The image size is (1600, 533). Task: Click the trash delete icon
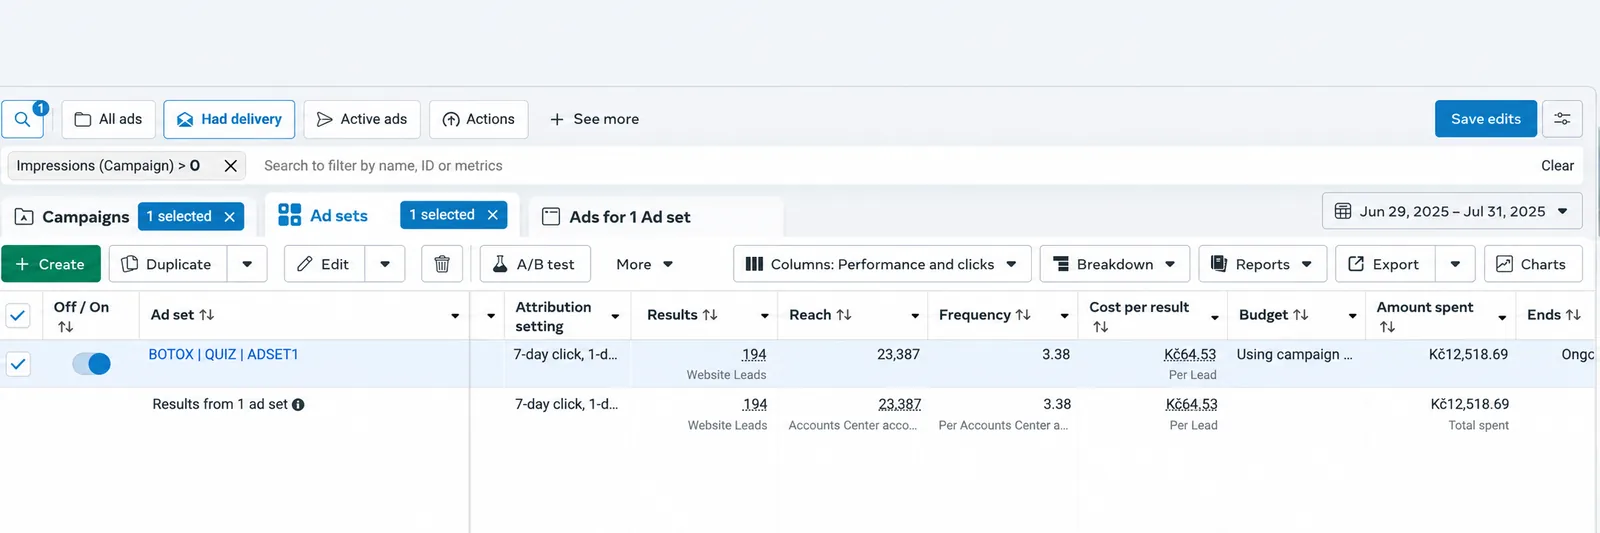pyautogui.click(x=442, y=264)
